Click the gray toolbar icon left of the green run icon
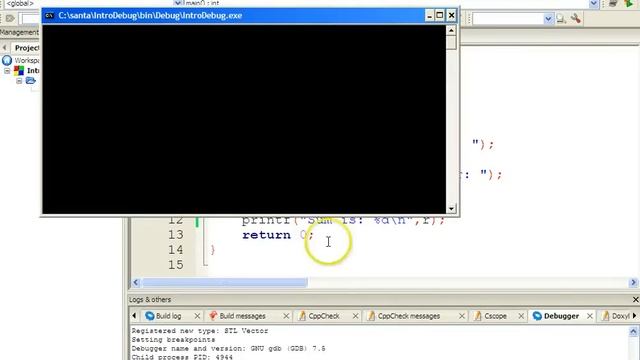Screen dimensions: 640x360 [613, 4]
